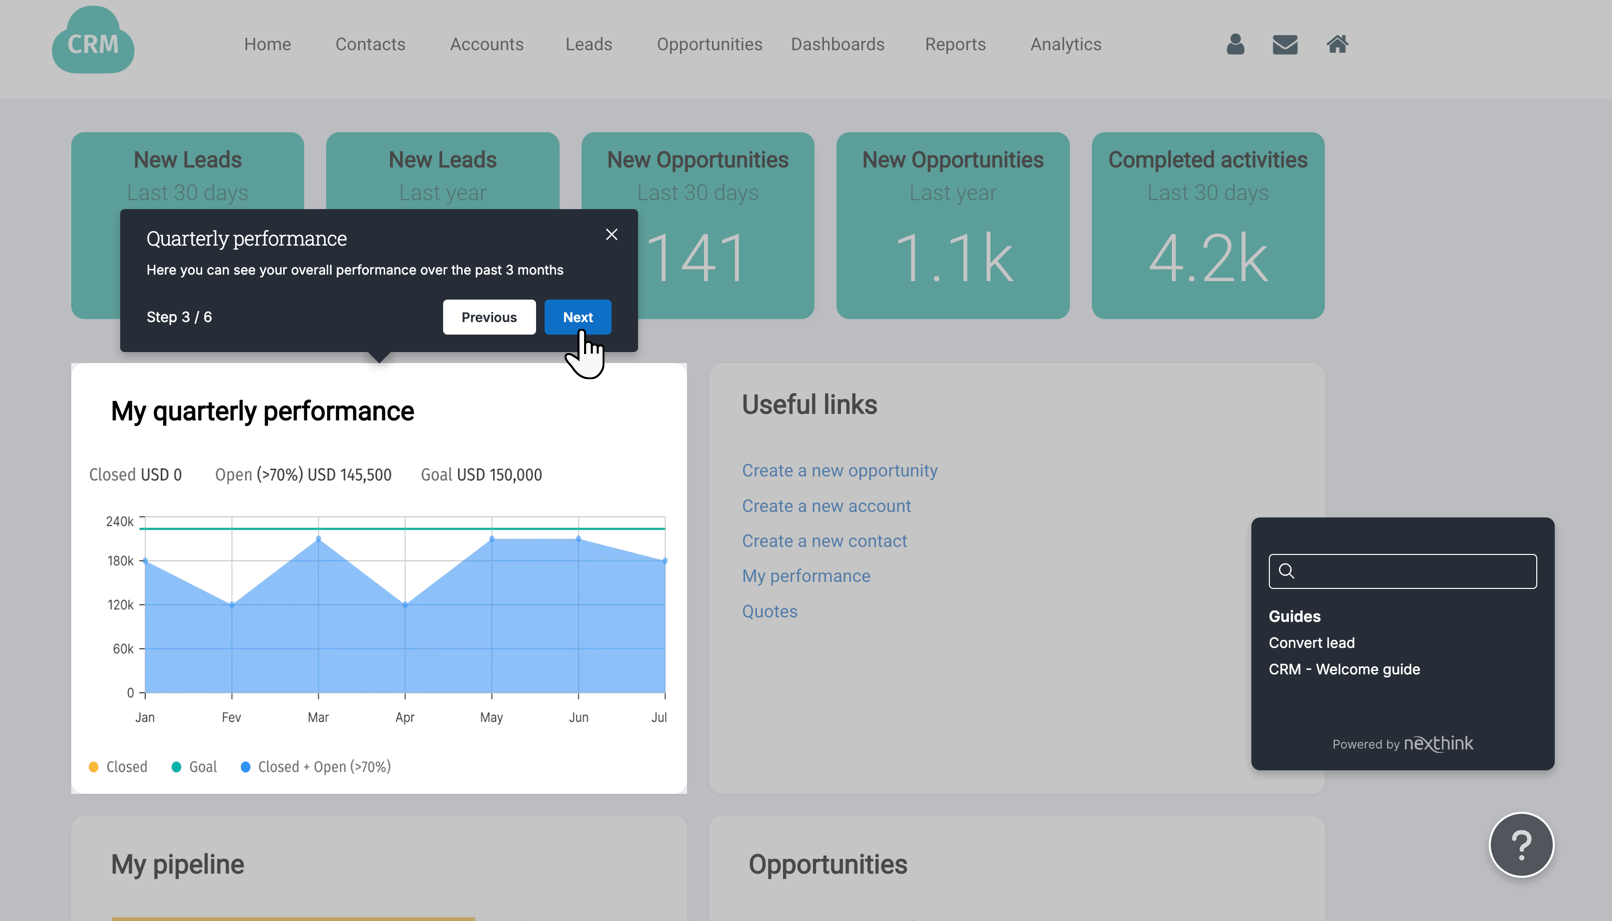The width and height of the screenshot is (1612, 921).
Task: Open the Quotes link
Action: 769,612
